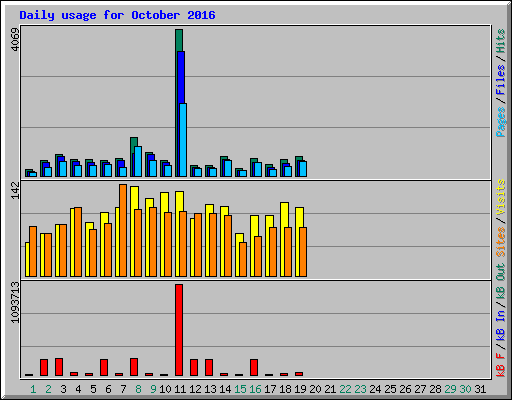The image size is (512, 400).
Task: Click day 27 on the x-axis
Action: (x=420, y=389)
